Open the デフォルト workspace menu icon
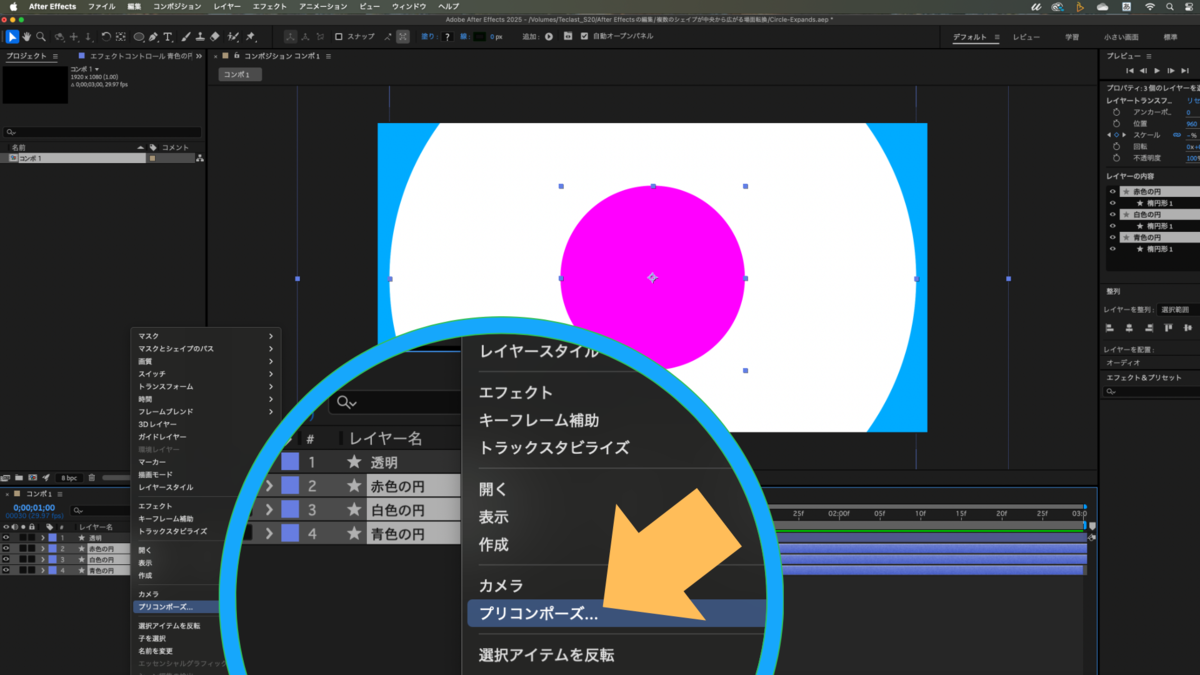 coord(996,37)
